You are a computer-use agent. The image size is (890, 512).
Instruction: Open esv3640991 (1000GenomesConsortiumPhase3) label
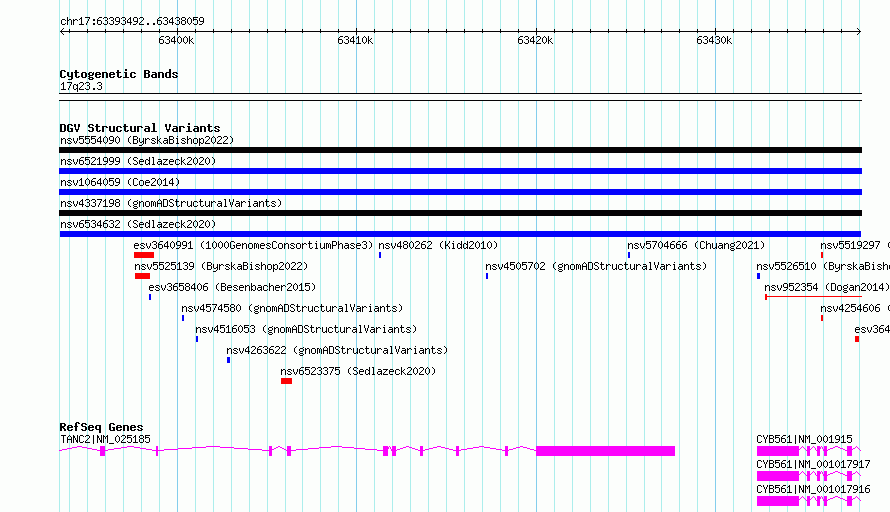(x=253, y=245)
